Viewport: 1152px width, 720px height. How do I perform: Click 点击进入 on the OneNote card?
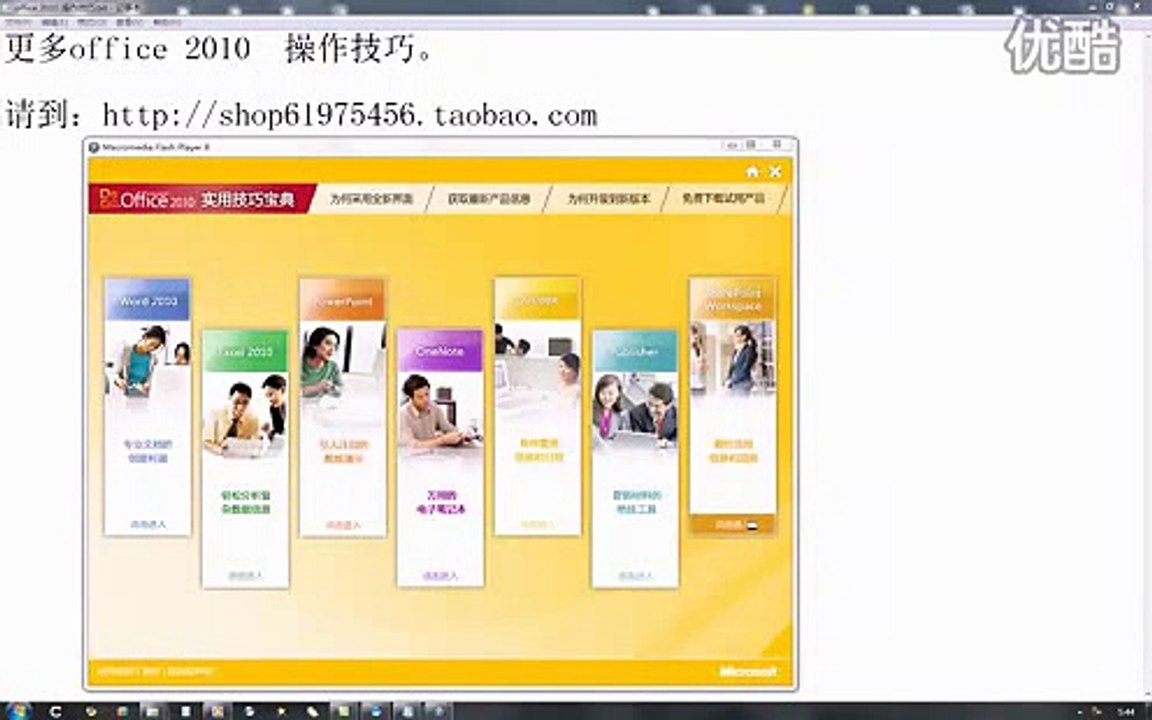tap(440, 576)
